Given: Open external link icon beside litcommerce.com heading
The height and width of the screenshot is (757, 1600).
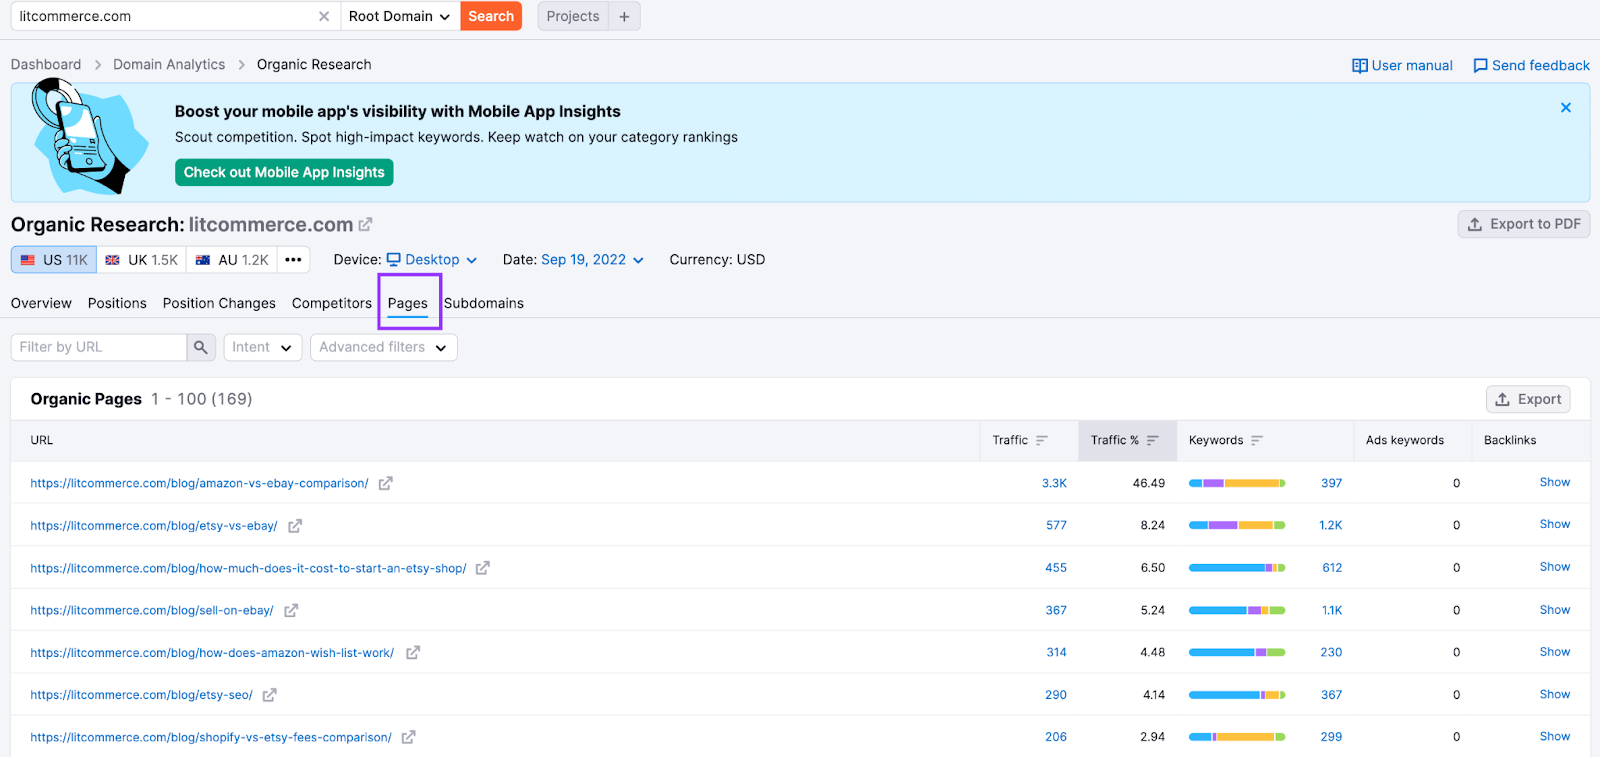Looking at the screenshot, I should pyautogui.click(x=366, y=225).
